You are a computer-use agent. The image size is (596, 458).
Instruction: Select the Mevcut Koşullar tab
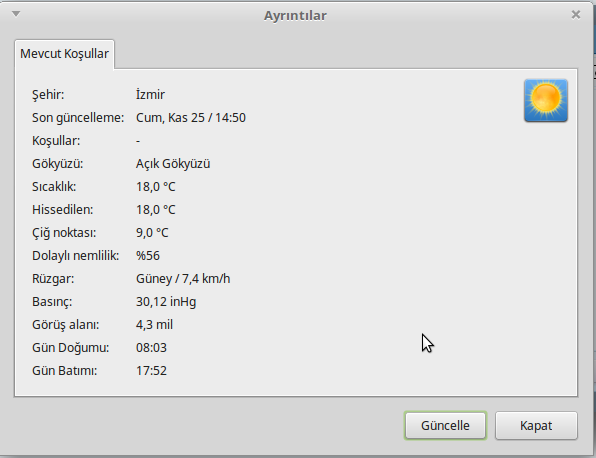pyautogui.click(x=64, y=54)
